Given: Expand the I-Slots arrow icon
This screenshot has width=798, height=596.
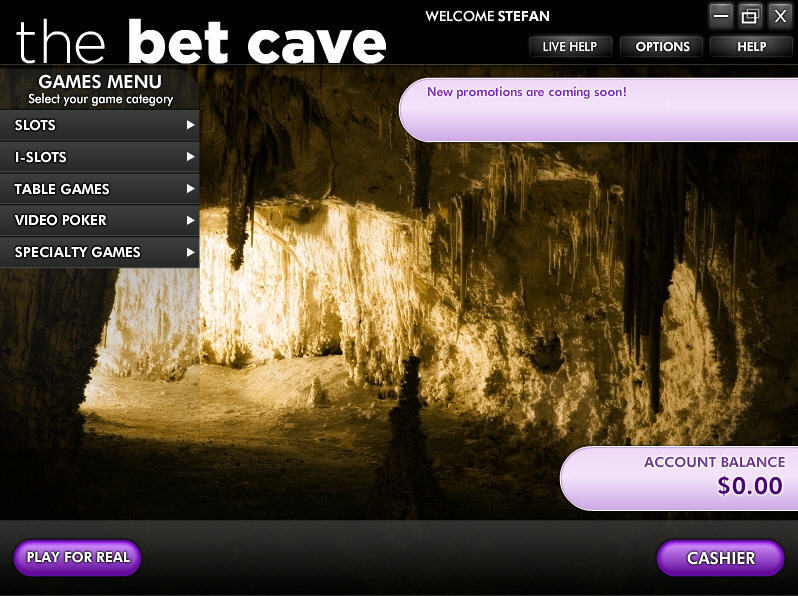Looking at the screenshot, I should (x=190, y=157).
